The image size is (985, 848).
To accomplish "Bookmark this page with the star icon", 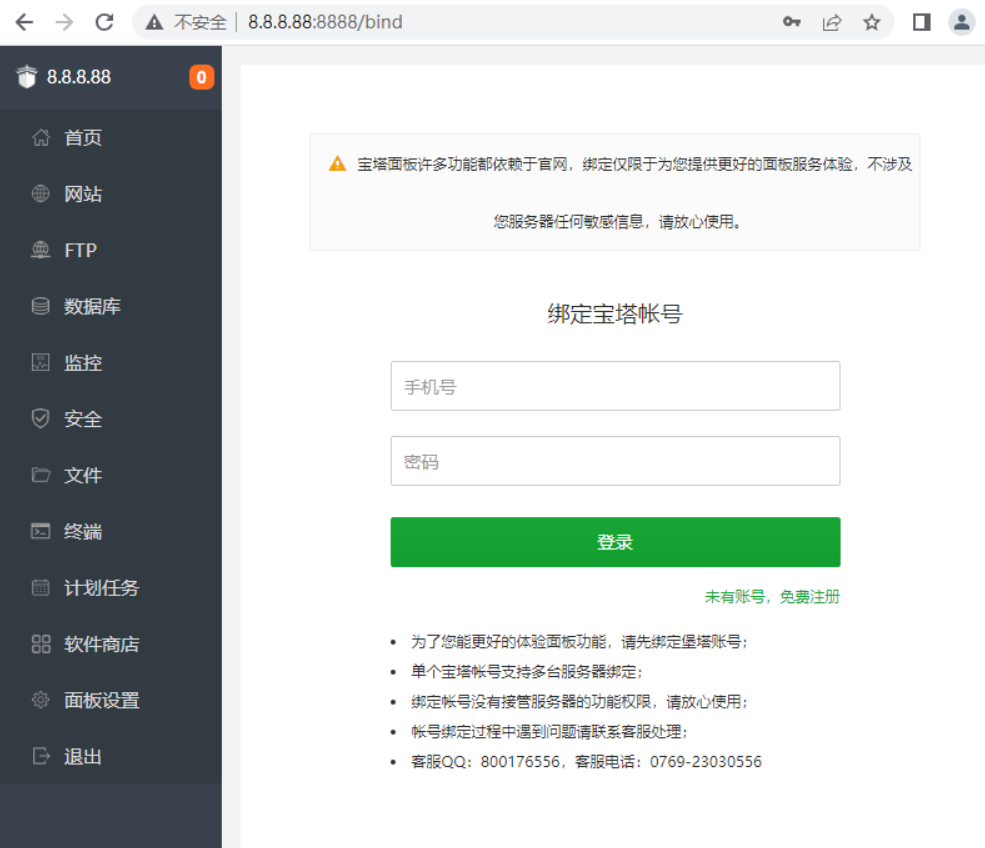I will pos(872,22).
